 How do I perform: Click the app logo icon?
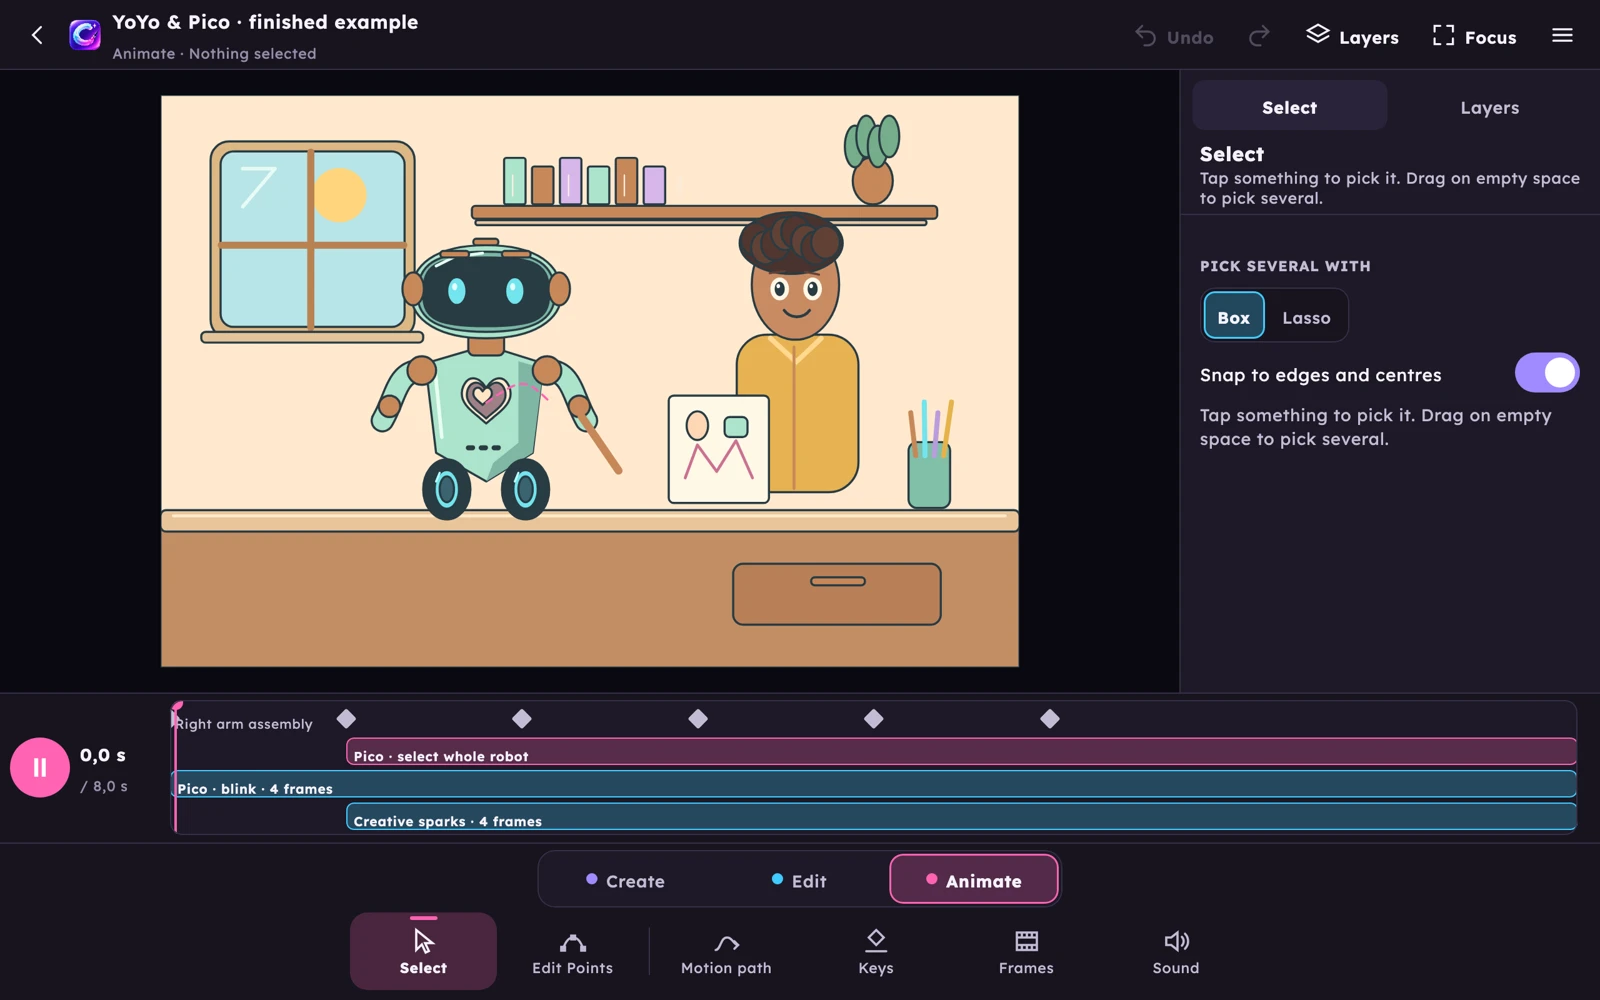(85, 35)
